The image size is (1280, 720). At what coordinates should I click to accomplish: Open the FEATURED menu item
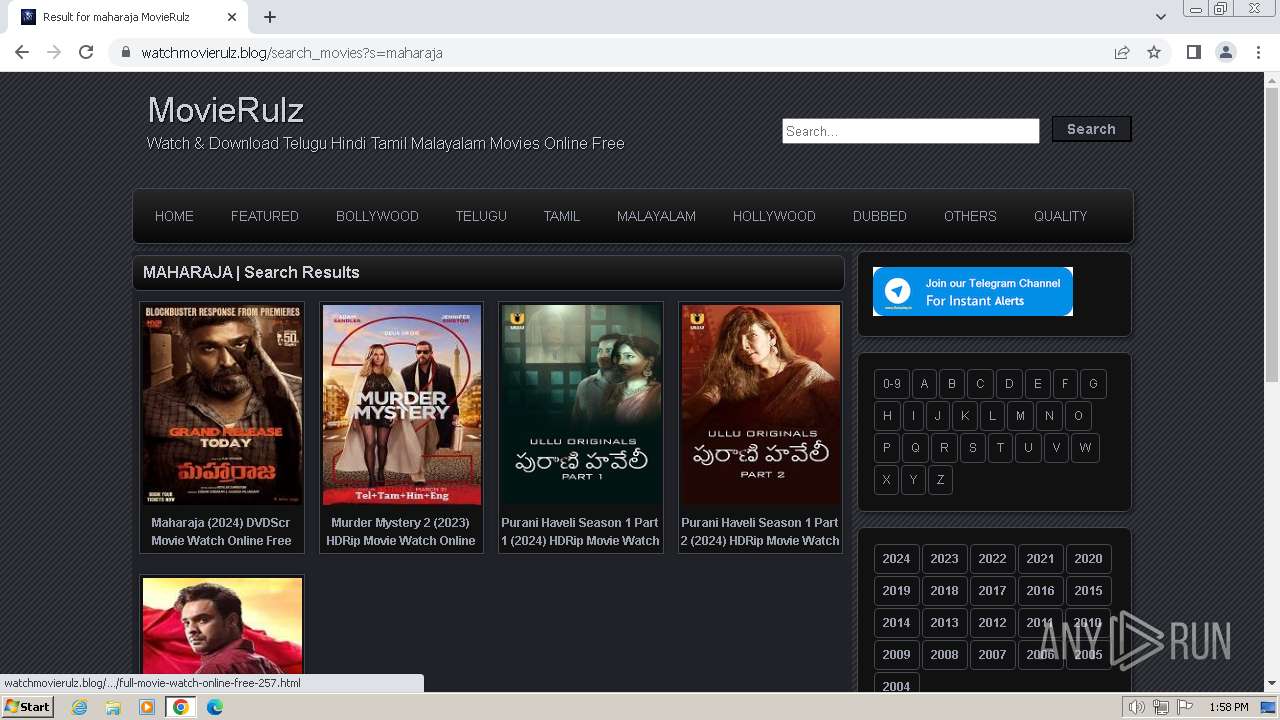click(265, 216)
